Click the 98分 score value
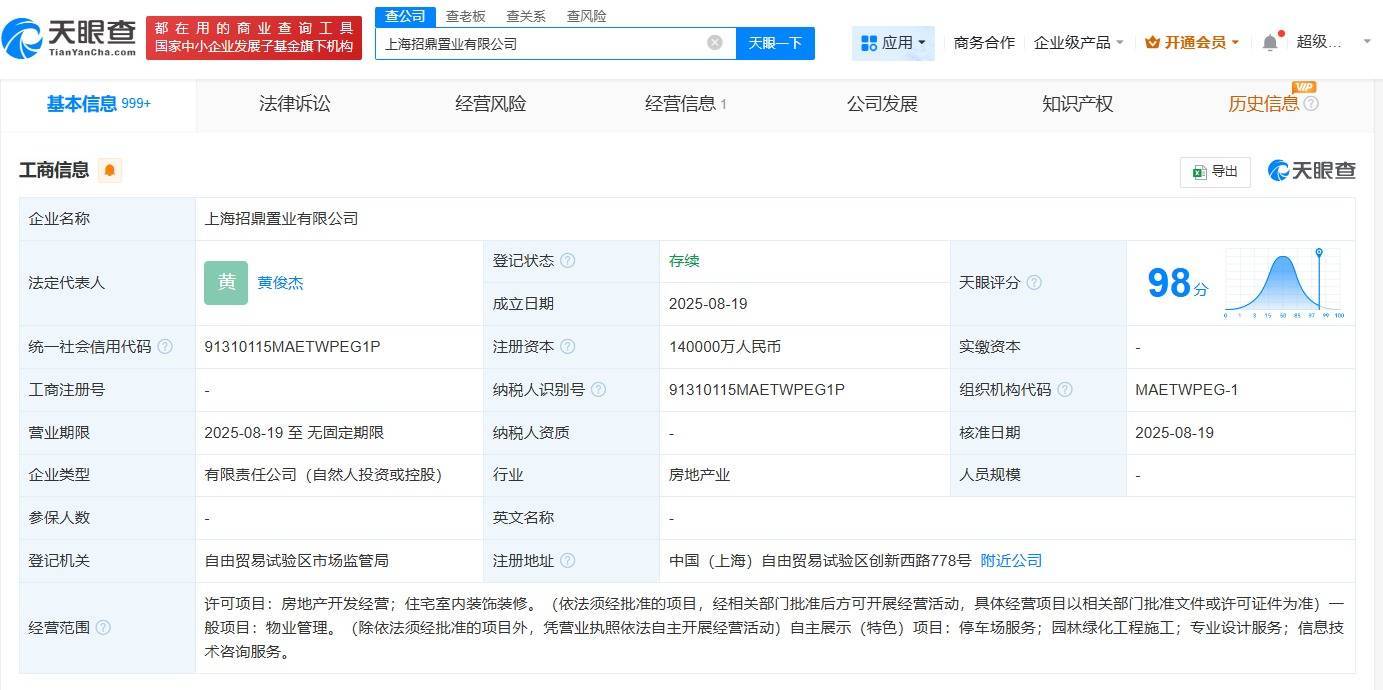Image resolution: width=1383 pixels, height=690 pixels. click(x=1177, y=284)
